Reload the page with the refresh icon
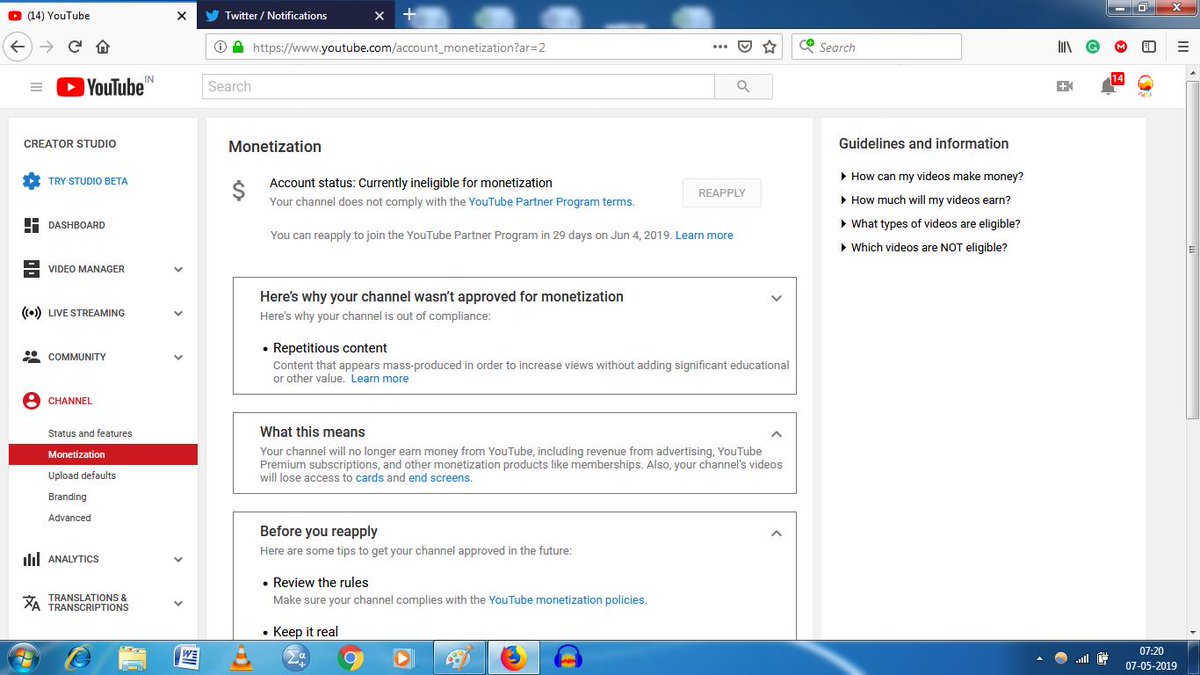This screenshot has height=675, width=1200. pyautogui.click(x=75, y=47)
